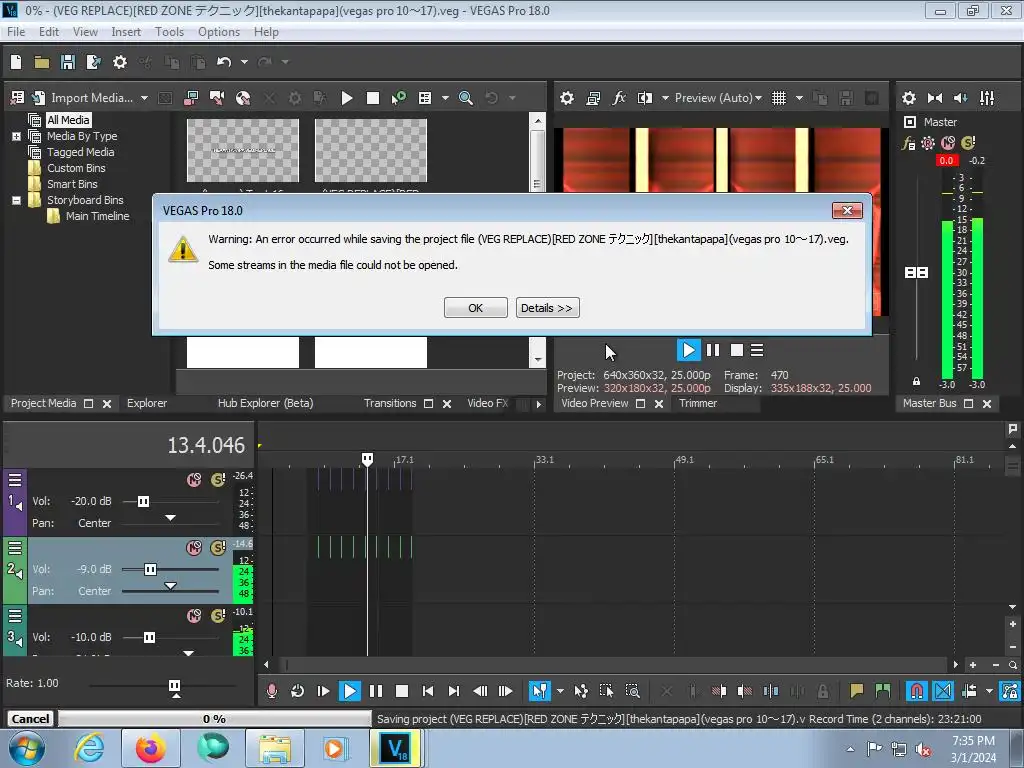The height and width of the screenshot is (768, 1024).
Task: Click the New project icon
Action: 16,62
